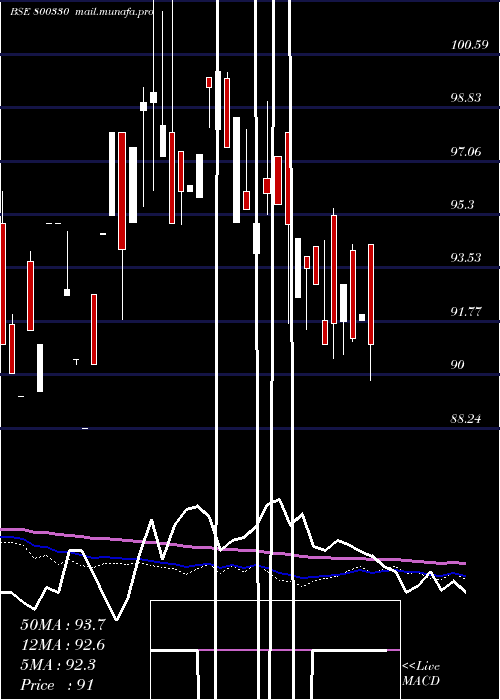Screen dimensions: 500x700
Task: Click the 95.3 price axis label
Action: pyautogui.click(x=462, y=205)
